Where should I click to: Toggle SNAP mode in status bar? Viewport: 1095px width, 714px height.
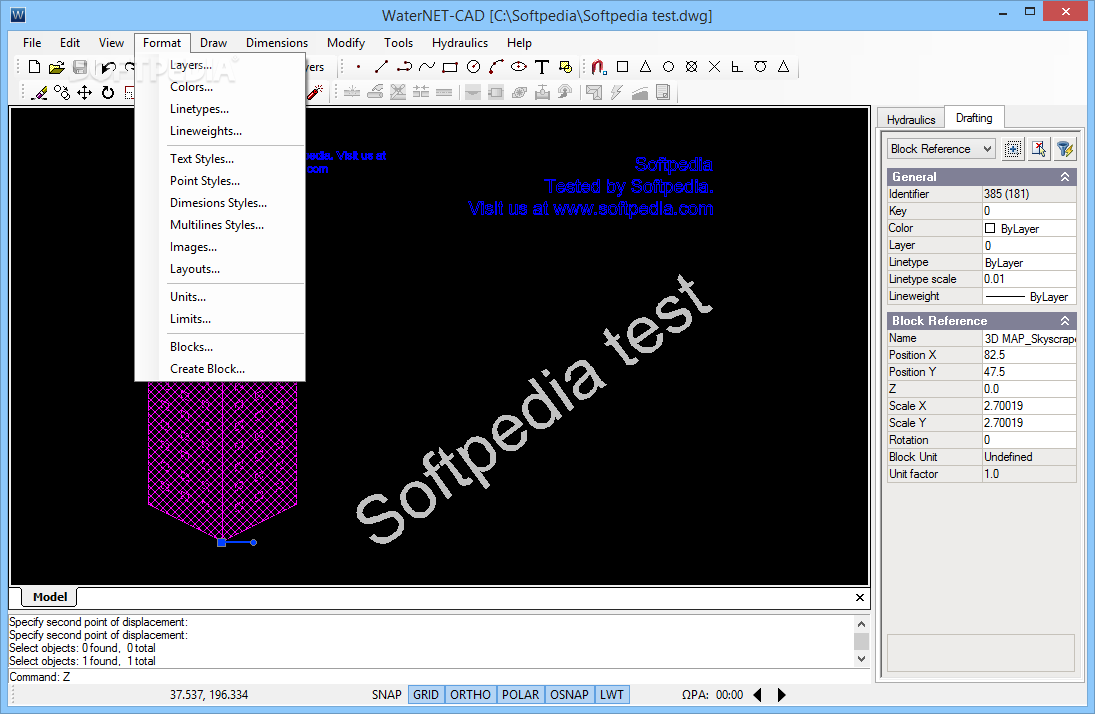386,694
